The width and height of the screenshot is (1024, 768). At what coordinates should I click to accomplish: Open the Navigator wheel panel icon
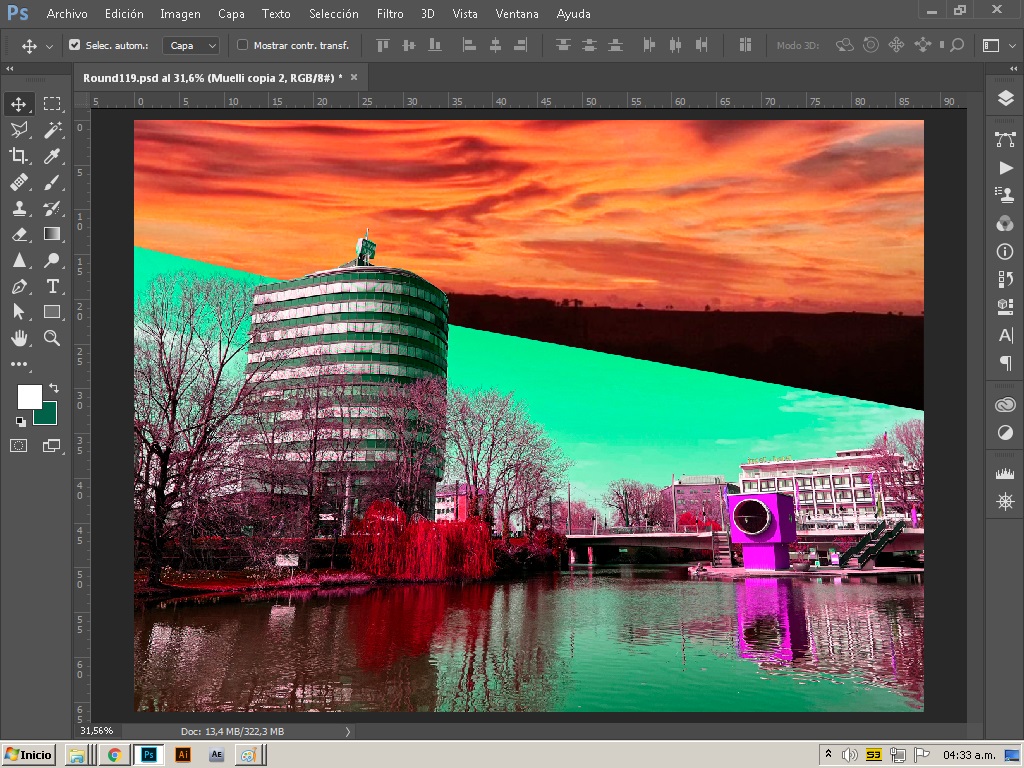pos(1006,501)
